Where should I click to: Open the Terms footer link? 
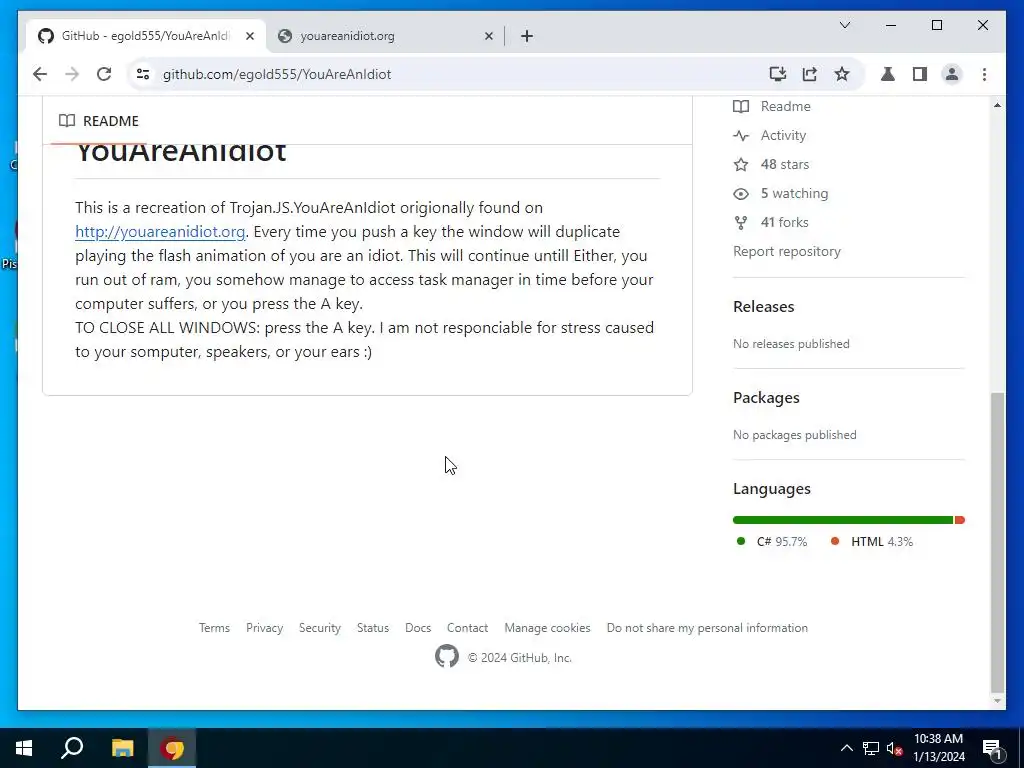[x=214, y=628]
